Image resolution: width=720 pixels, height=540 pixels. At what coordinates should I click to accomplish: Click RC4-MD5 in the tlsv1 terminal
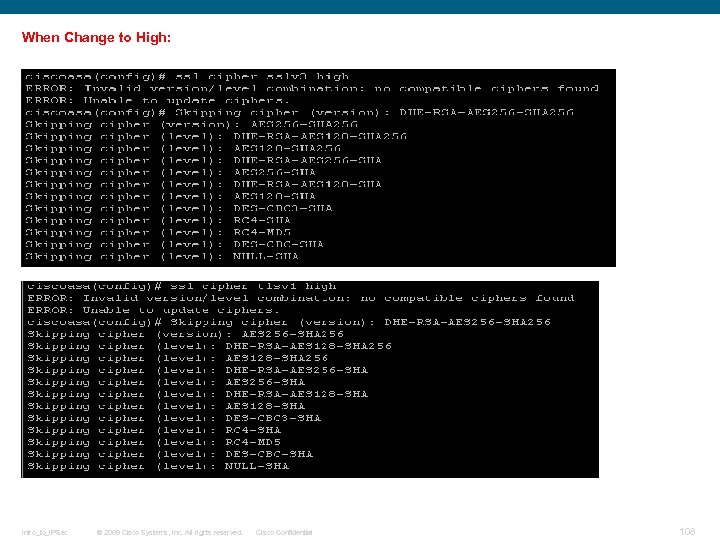[x=253, y=442]
